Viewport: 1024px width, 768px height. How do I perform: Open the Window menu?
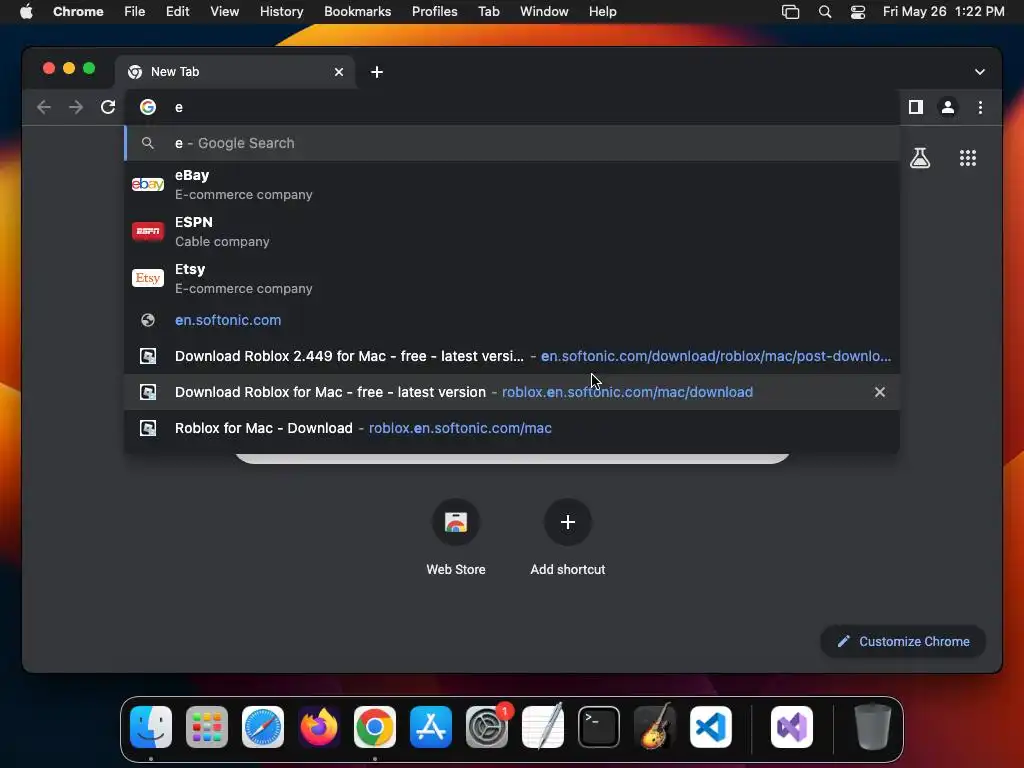tap(544, 12)
